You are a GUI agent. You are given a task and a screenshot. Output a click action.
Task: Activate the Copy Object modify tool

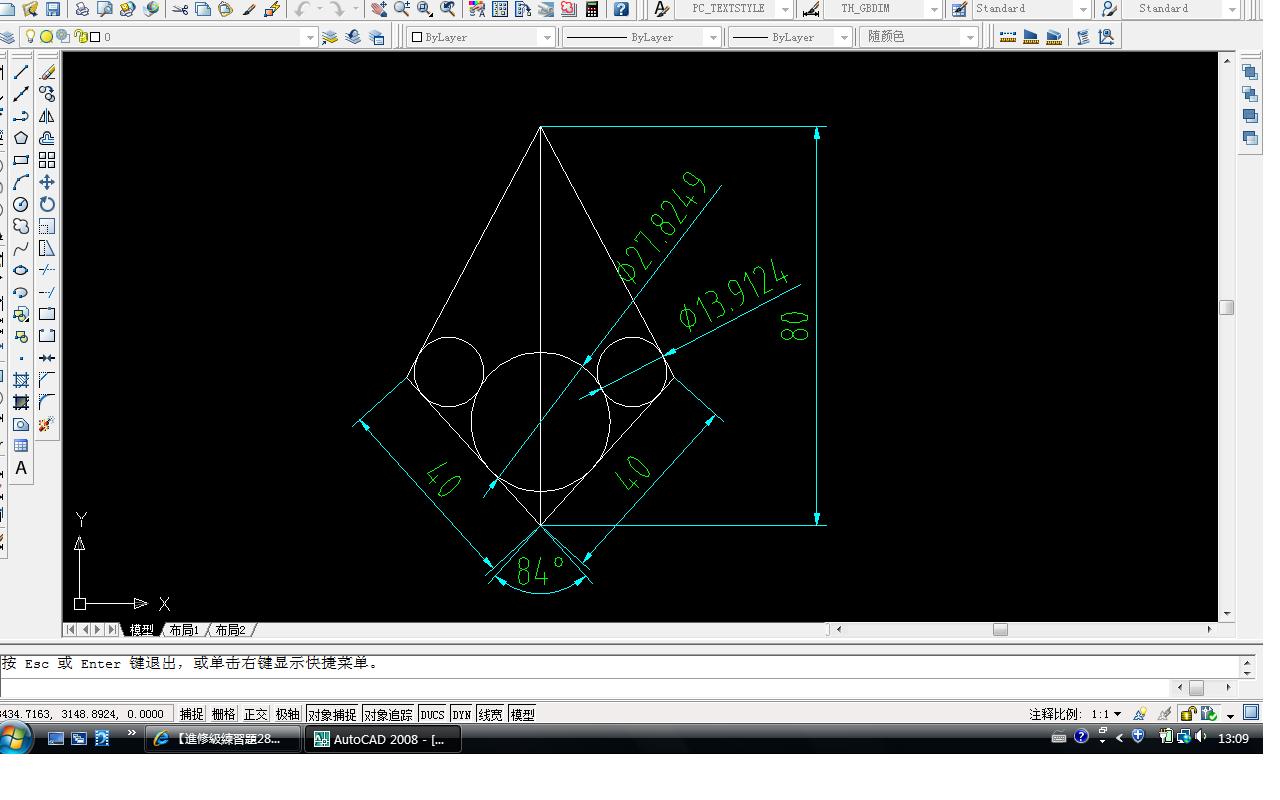[x=47, y=94]
